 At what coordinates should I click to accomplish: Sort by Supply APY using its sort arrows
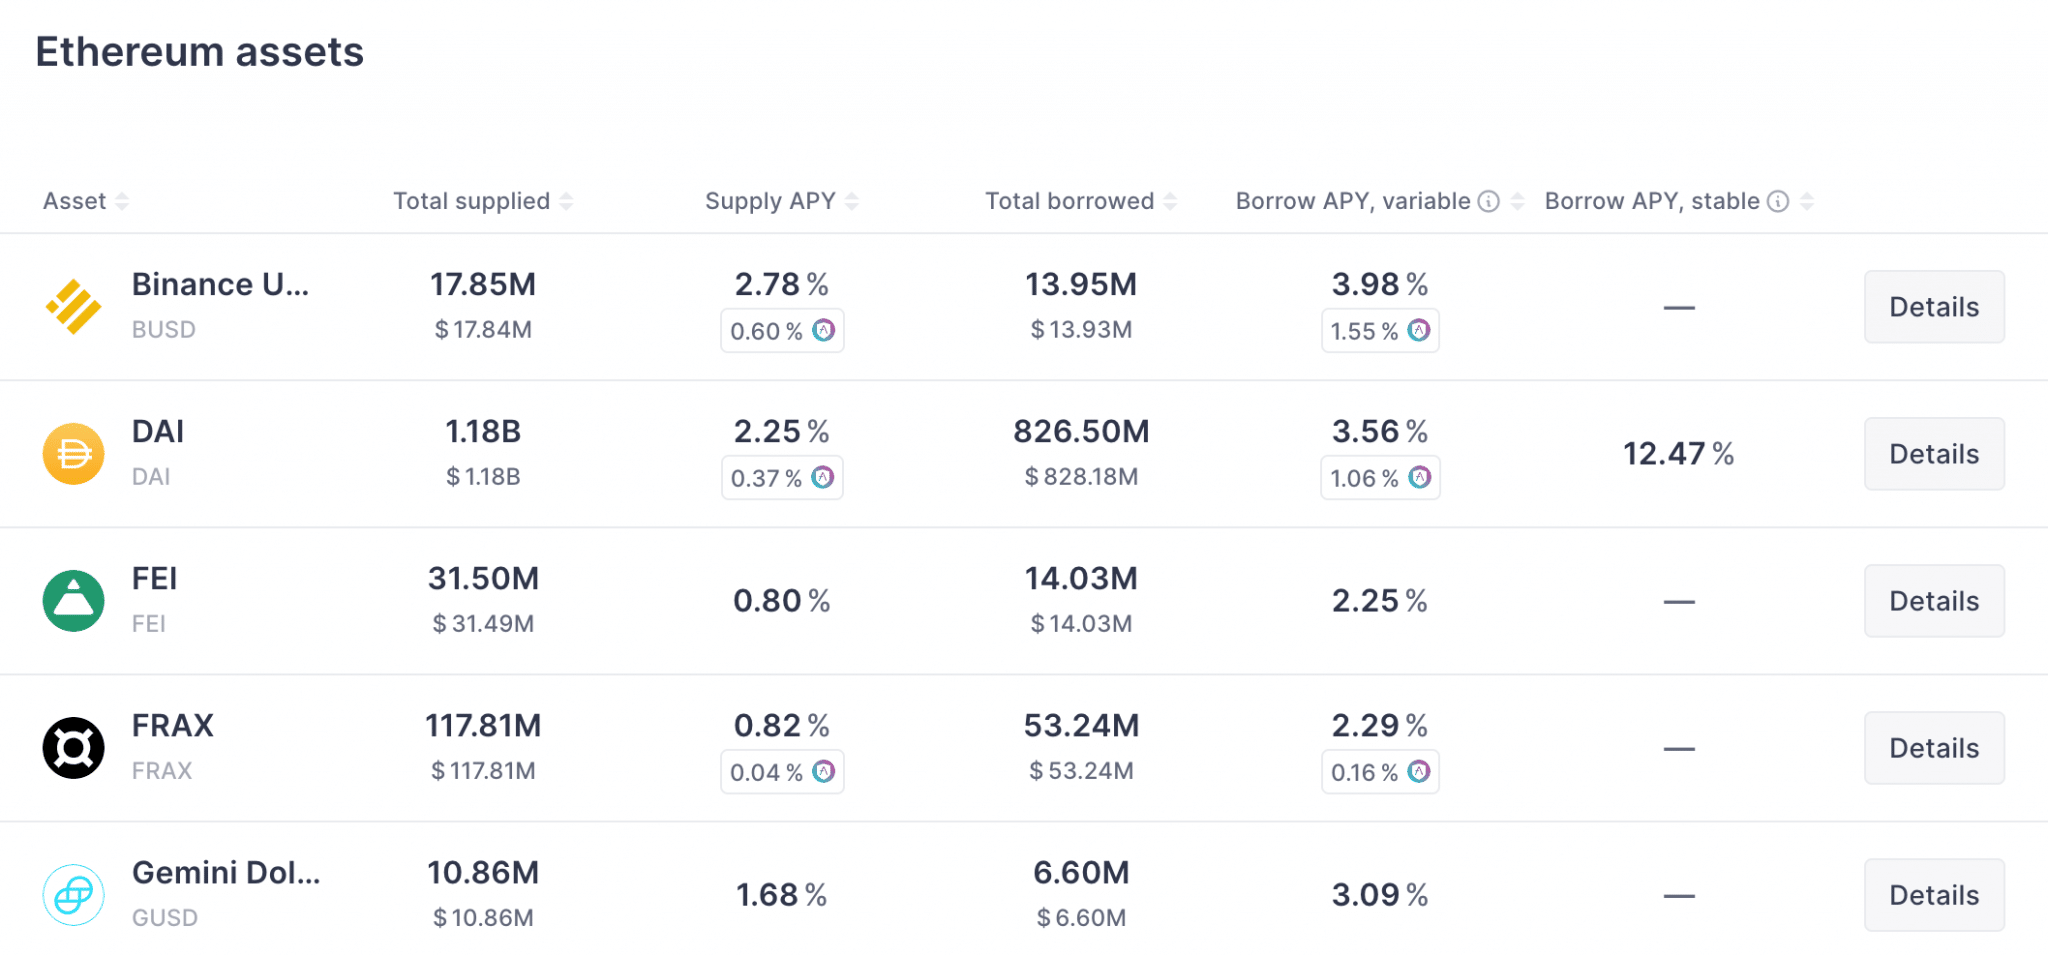[x=852, y=202]
